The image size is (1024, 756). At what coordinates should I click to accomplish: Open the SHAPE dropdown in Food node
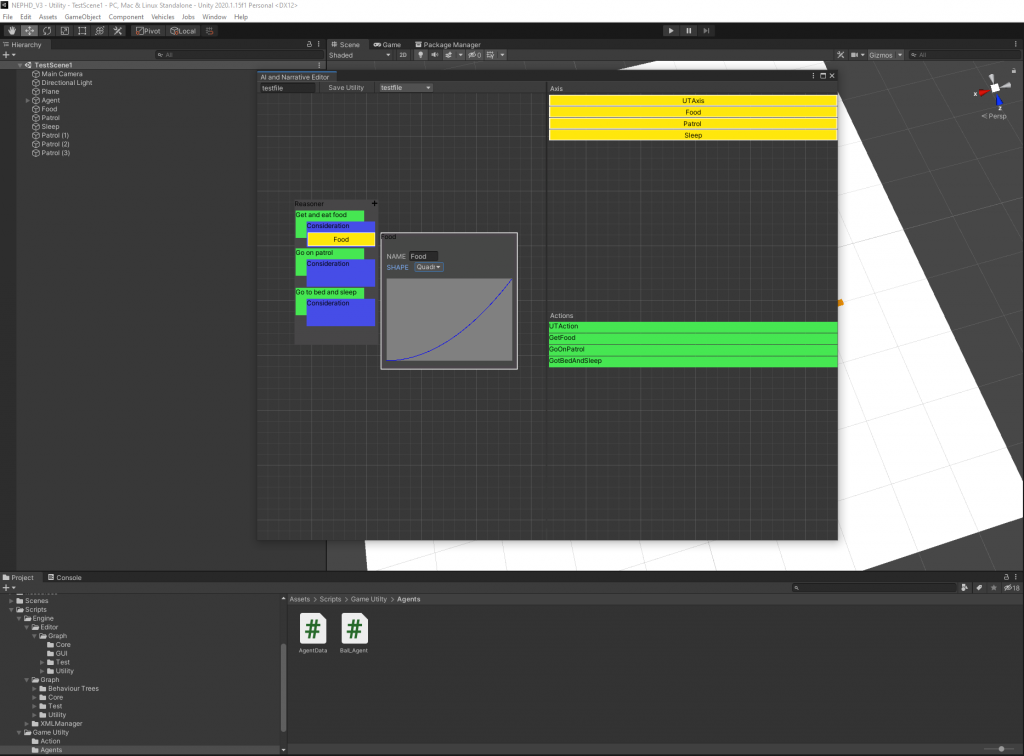coord(429,267)
